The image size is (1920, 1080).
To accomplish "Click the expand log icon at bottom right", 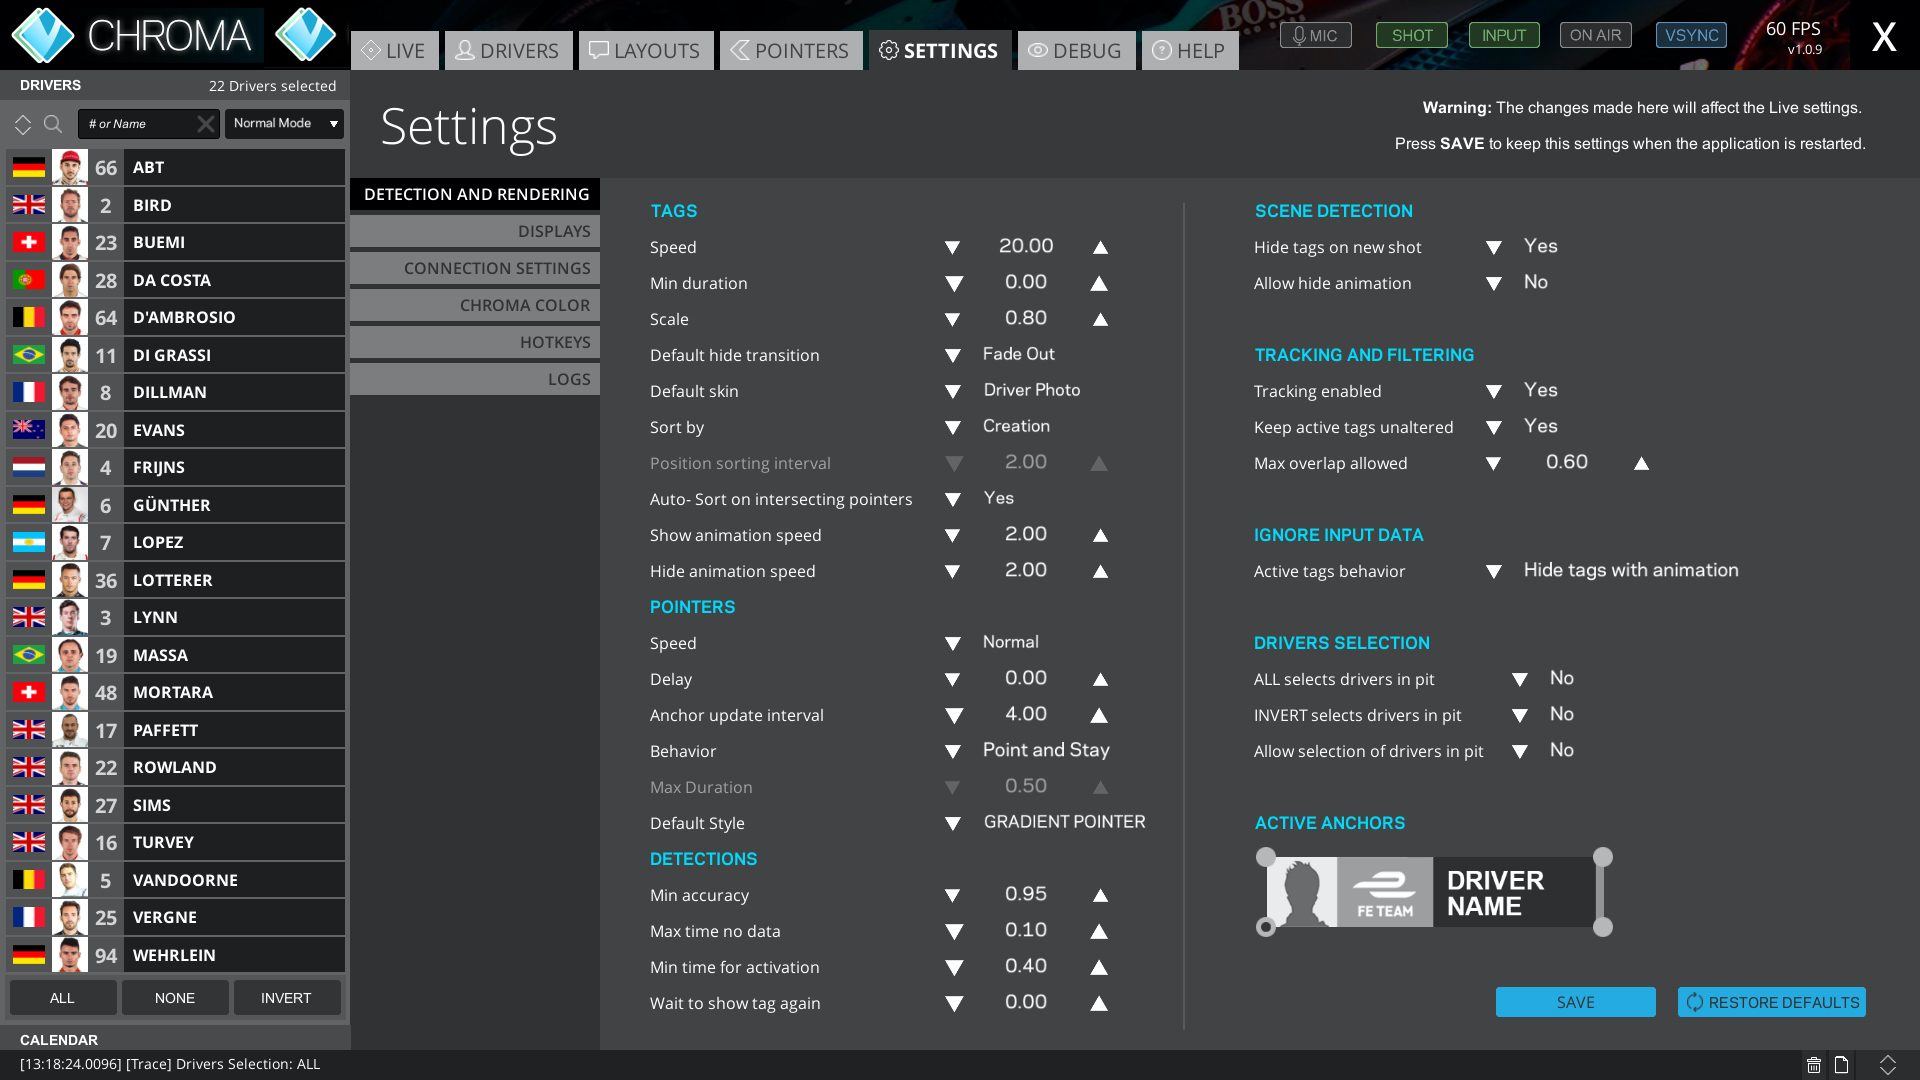I will (1887, 1065).
